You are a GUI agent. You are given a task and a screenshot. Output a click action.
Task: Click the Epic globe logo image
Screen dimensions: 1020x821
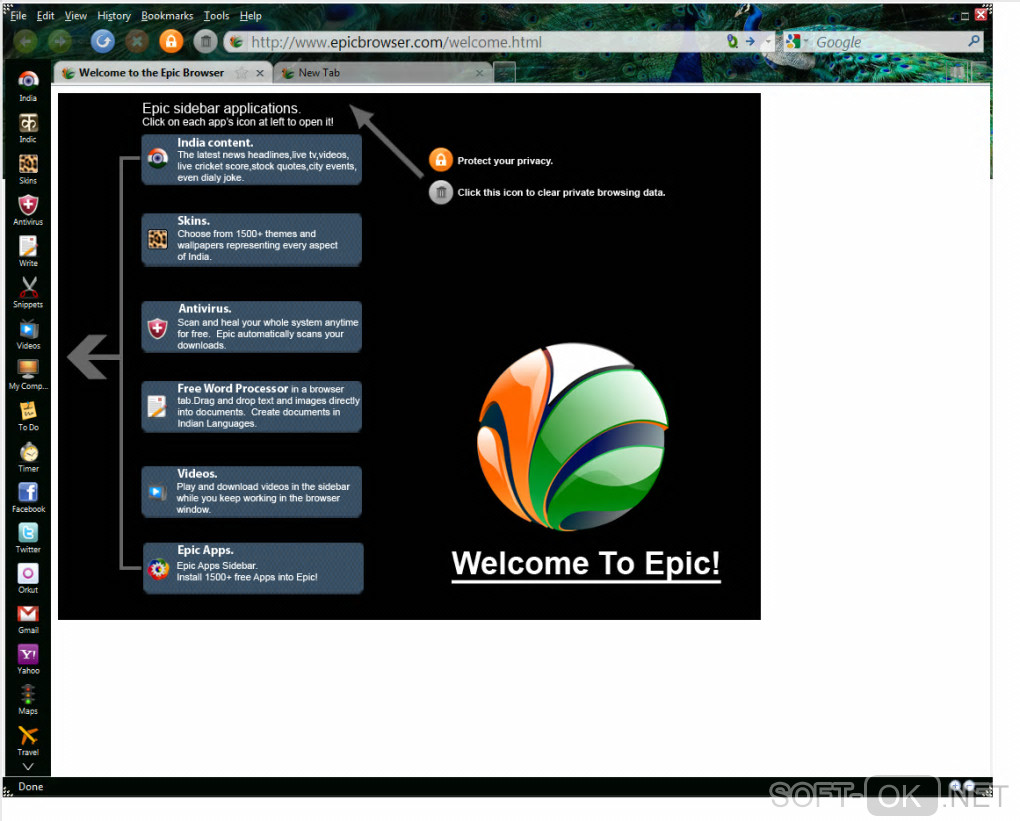coord(573,437)
